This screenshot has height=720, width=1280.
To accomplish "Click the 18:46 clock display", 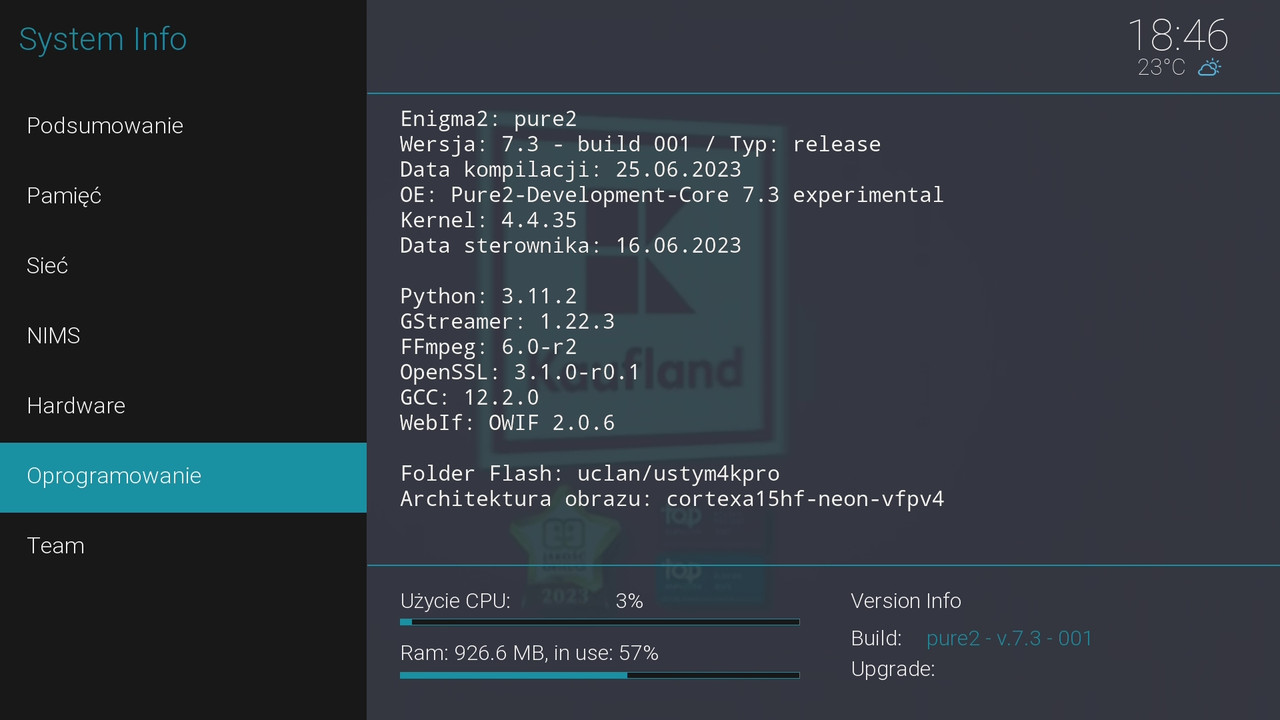I will (x=1178, y=36).
